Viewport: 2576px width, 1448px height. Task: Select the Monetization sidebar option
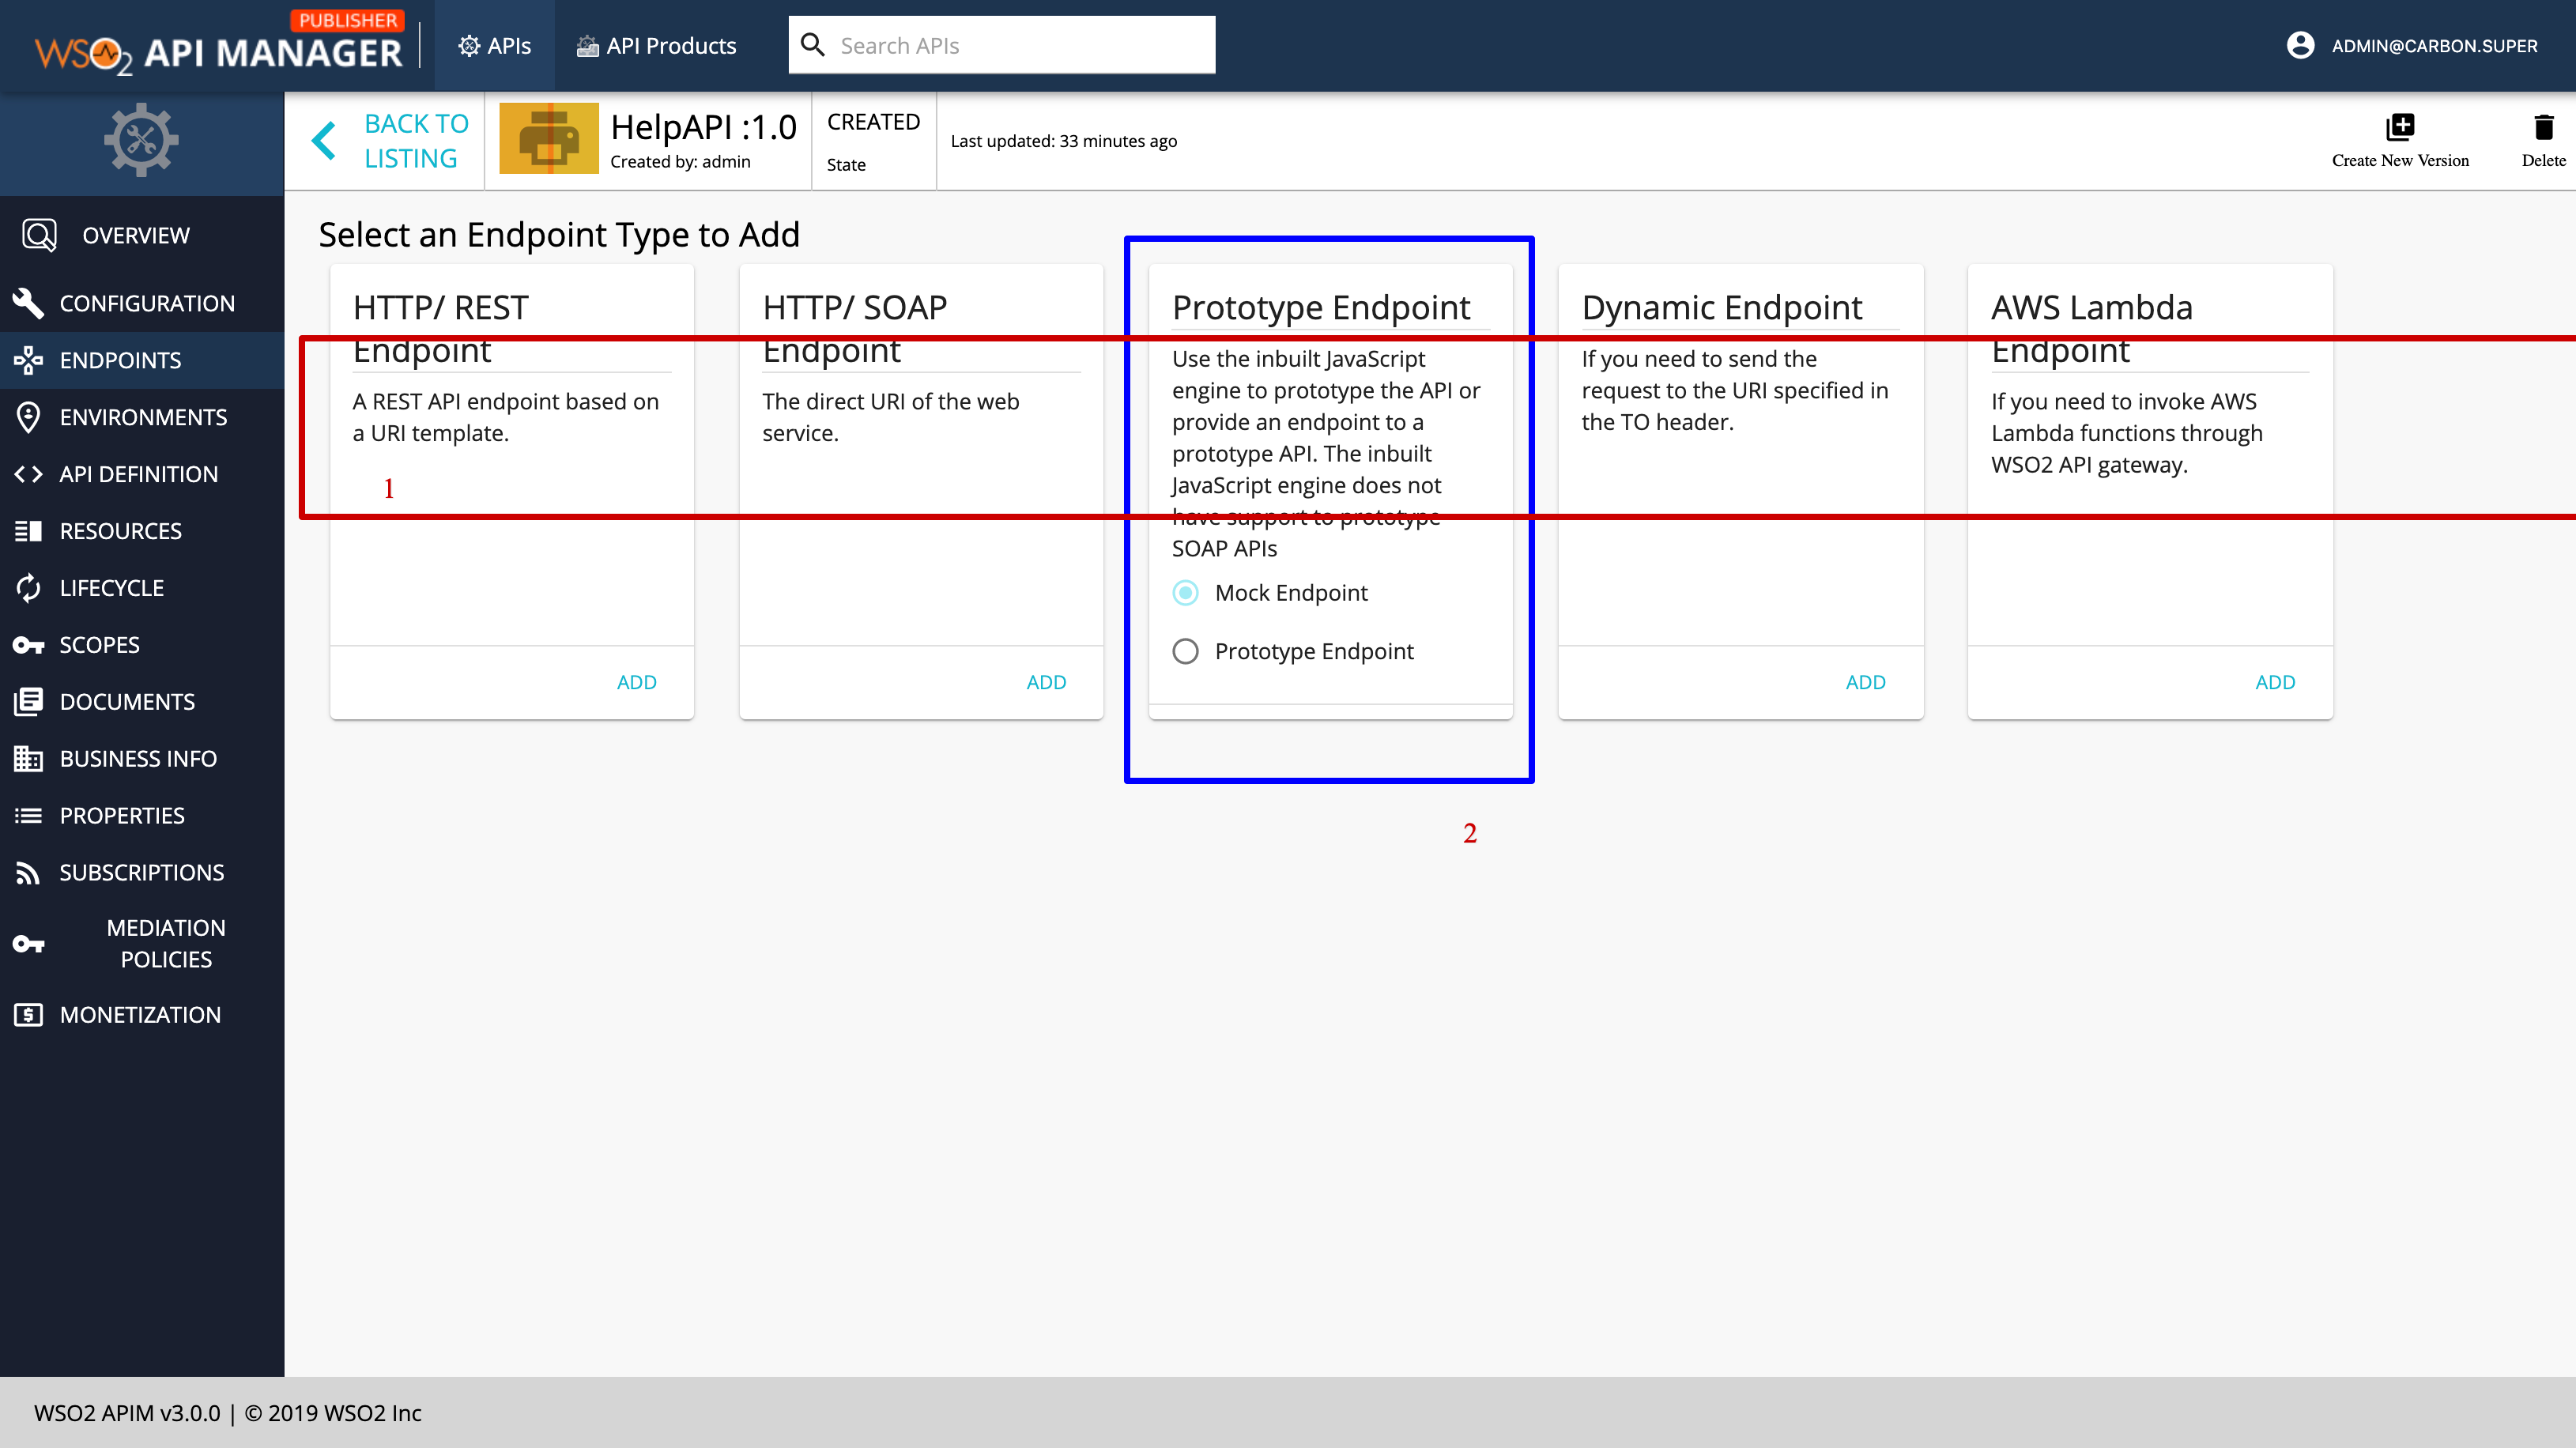point(141,1013)
